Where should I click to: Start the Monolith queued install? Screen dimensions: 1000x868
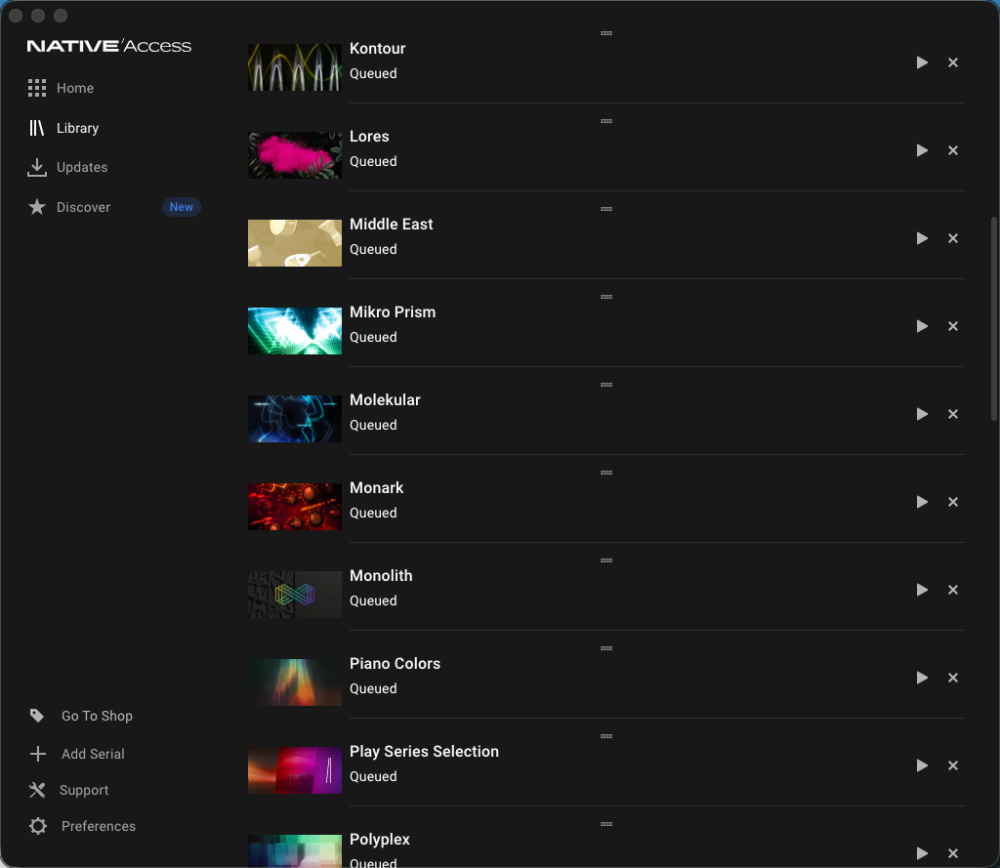pos(922,590)
